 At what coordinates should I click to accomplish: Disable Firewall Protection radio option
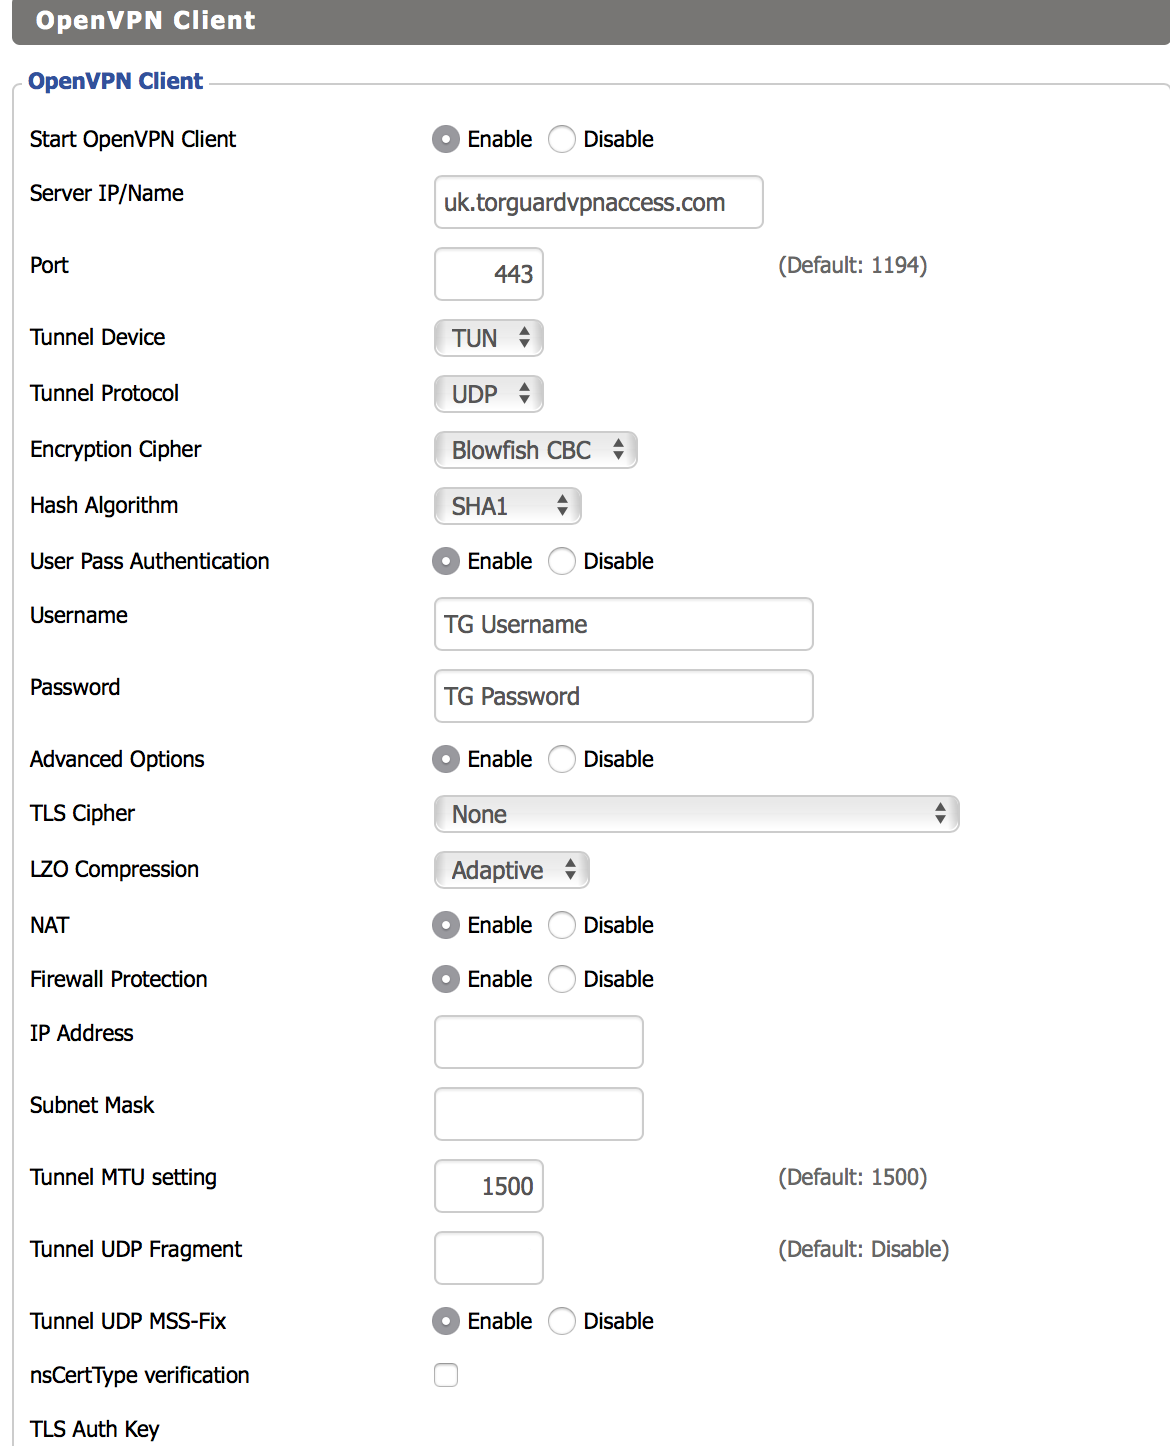click(562, 979)
